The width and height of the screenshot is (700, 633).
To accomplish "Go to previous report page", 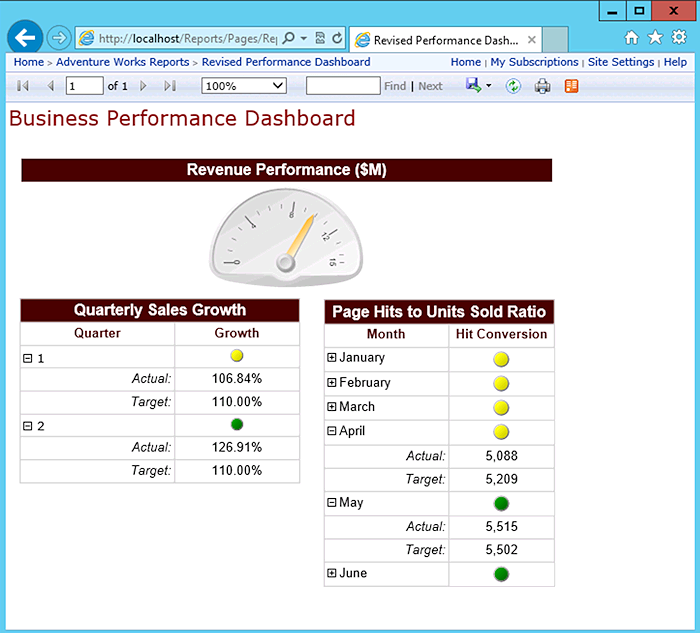I will pyautogui.click(x=51, y=86).
